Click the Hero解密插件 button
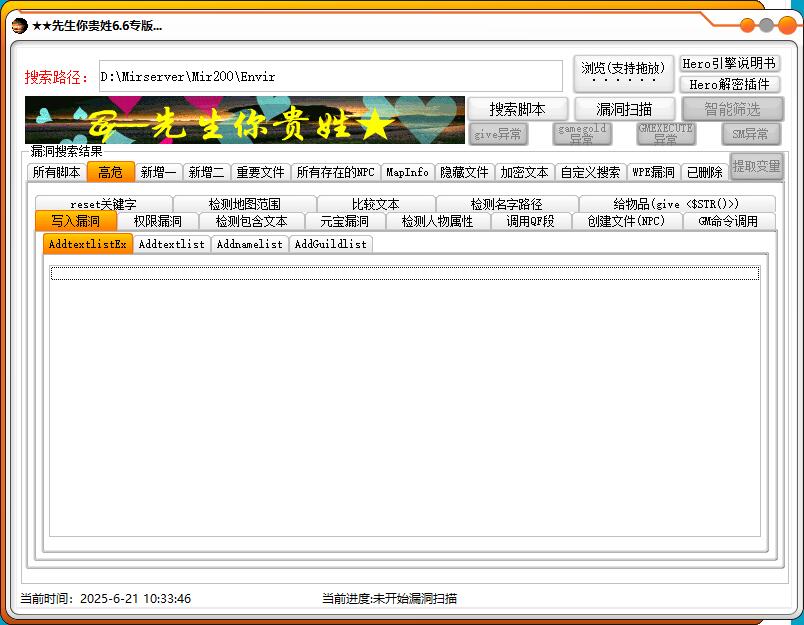The image size is (804, 625). click(x=729, y=85)
